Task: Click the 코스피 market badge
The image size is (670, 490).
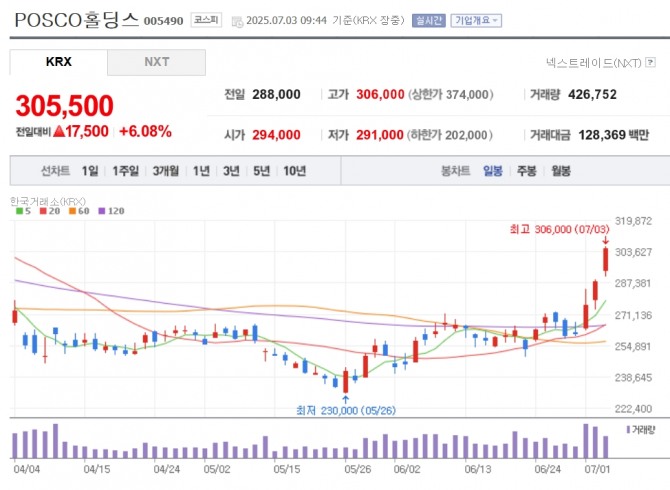Action: pyautogui.click(x=206, y=20)
